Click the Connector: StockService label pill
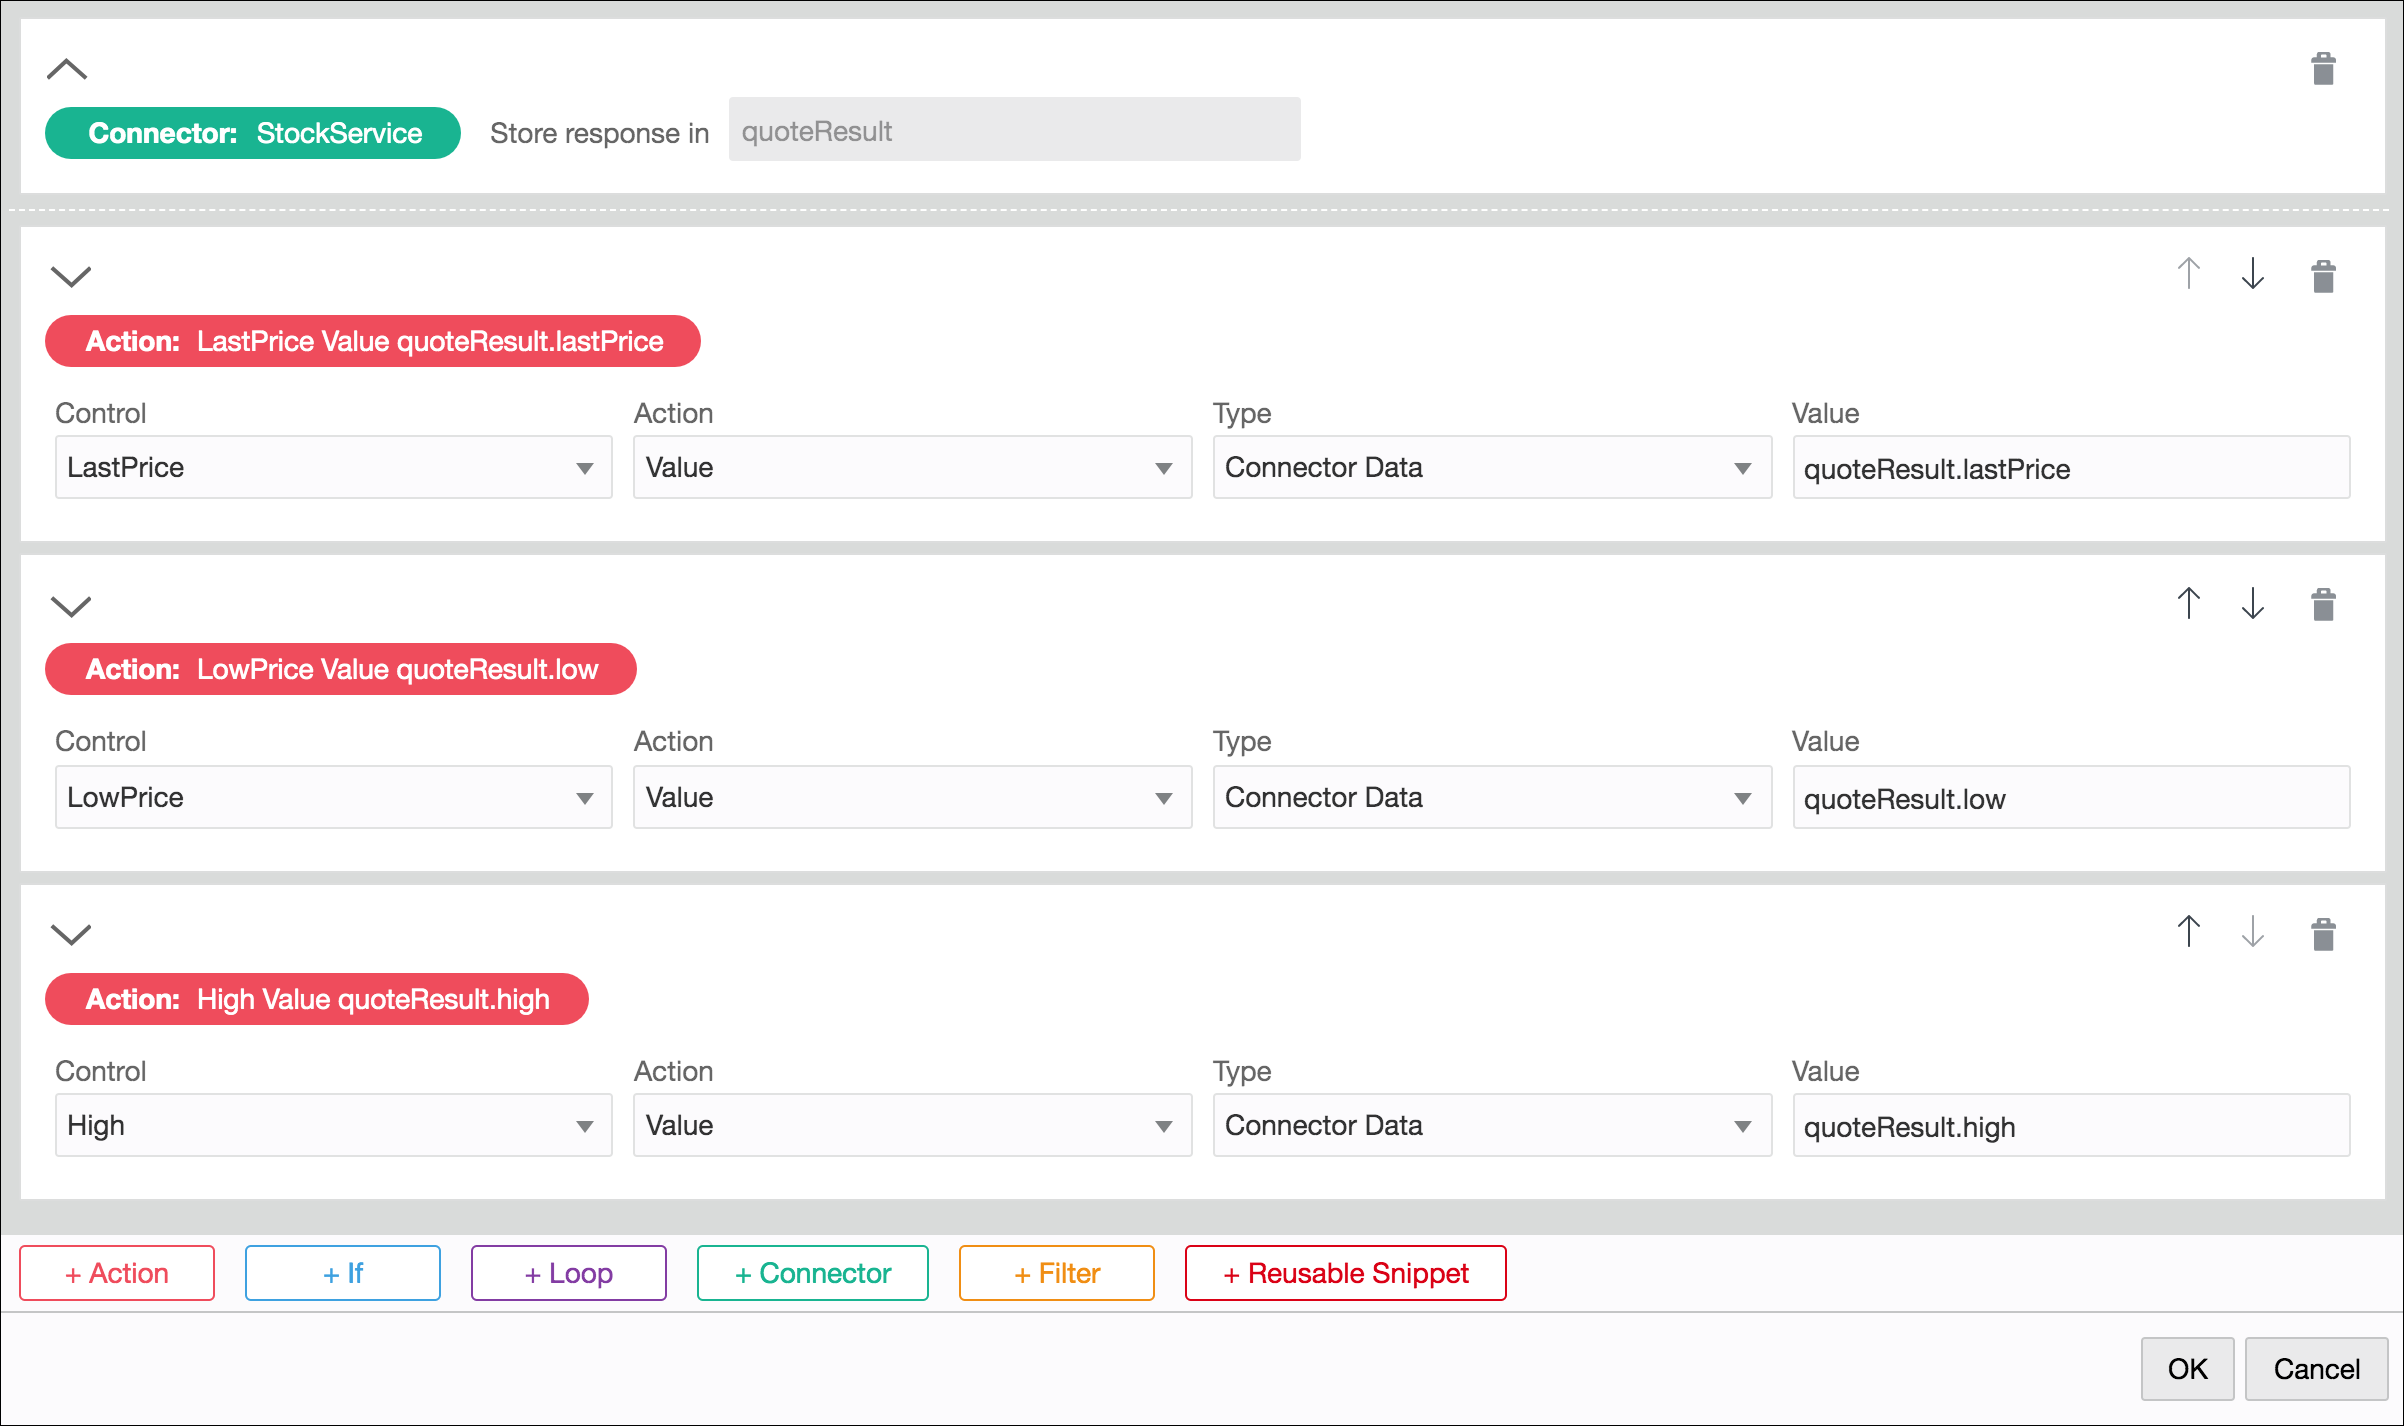Viewport: 2404px width, 1426px height. pos(253,133)
